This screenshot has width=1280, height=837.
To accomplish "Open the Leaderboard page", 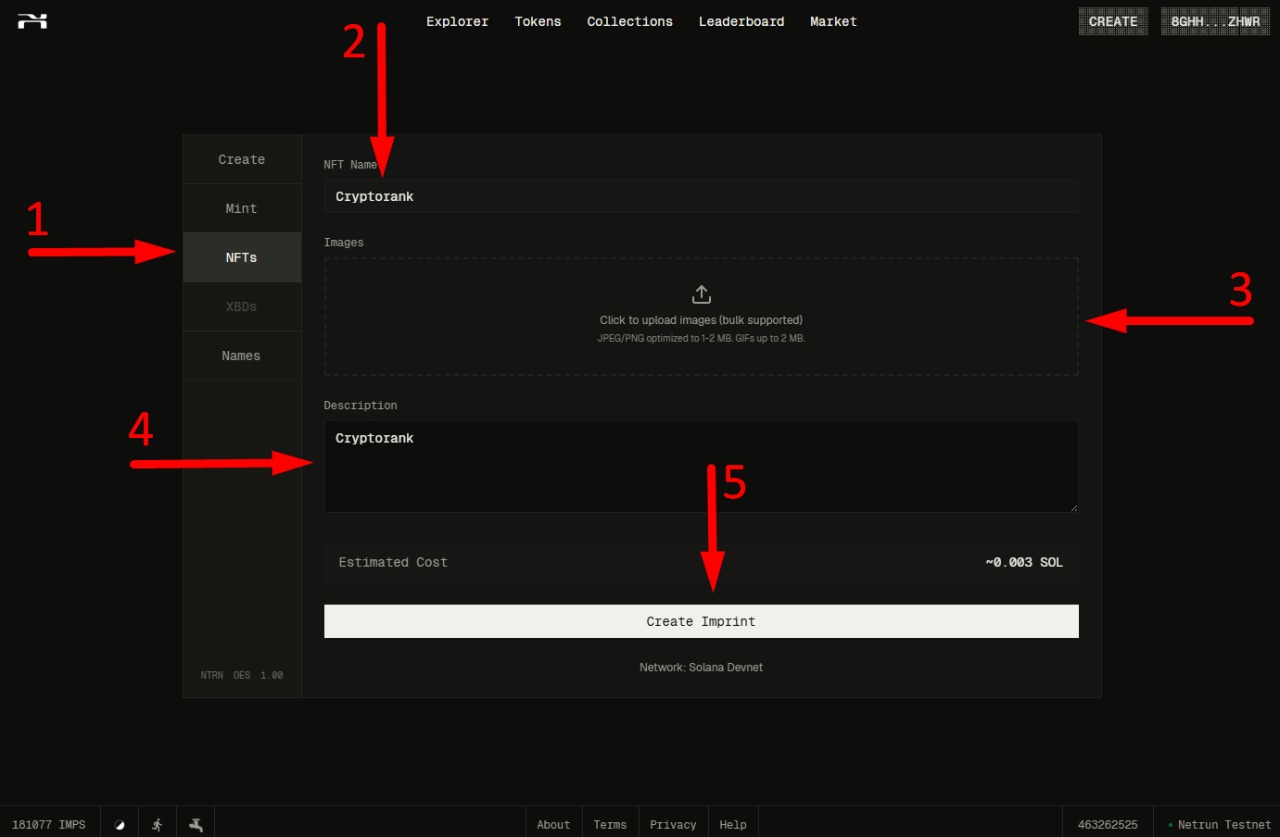I will pyautogui.click(x=741, y=21).
